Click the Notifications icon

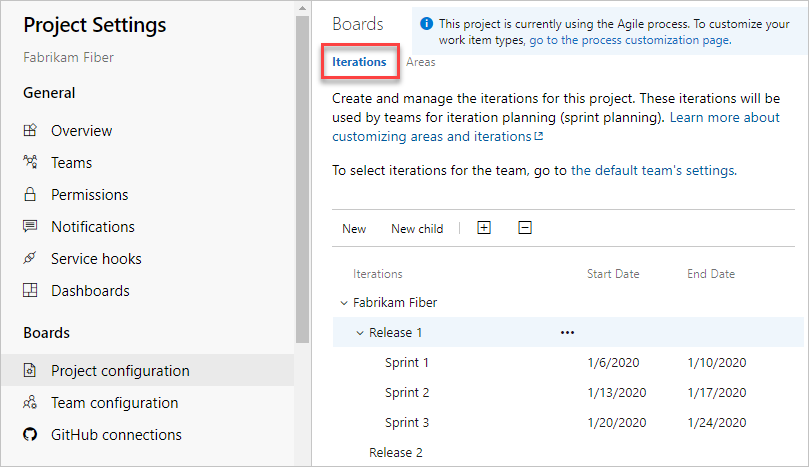pyautogui.click(x=30, y=227)
